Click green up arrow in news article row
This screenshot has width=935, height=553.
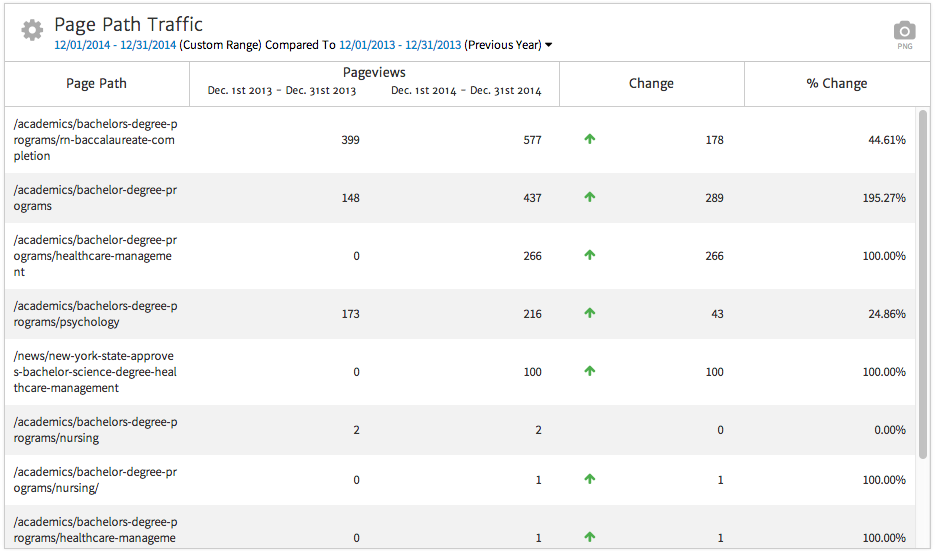point(589,372)
